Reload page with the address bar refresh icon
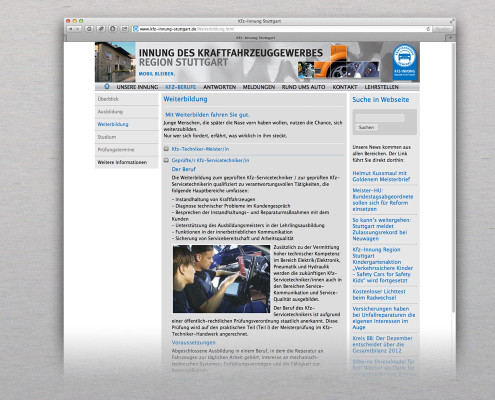The width and height of the screenshot is (495, 400). [x=428, y=29]
